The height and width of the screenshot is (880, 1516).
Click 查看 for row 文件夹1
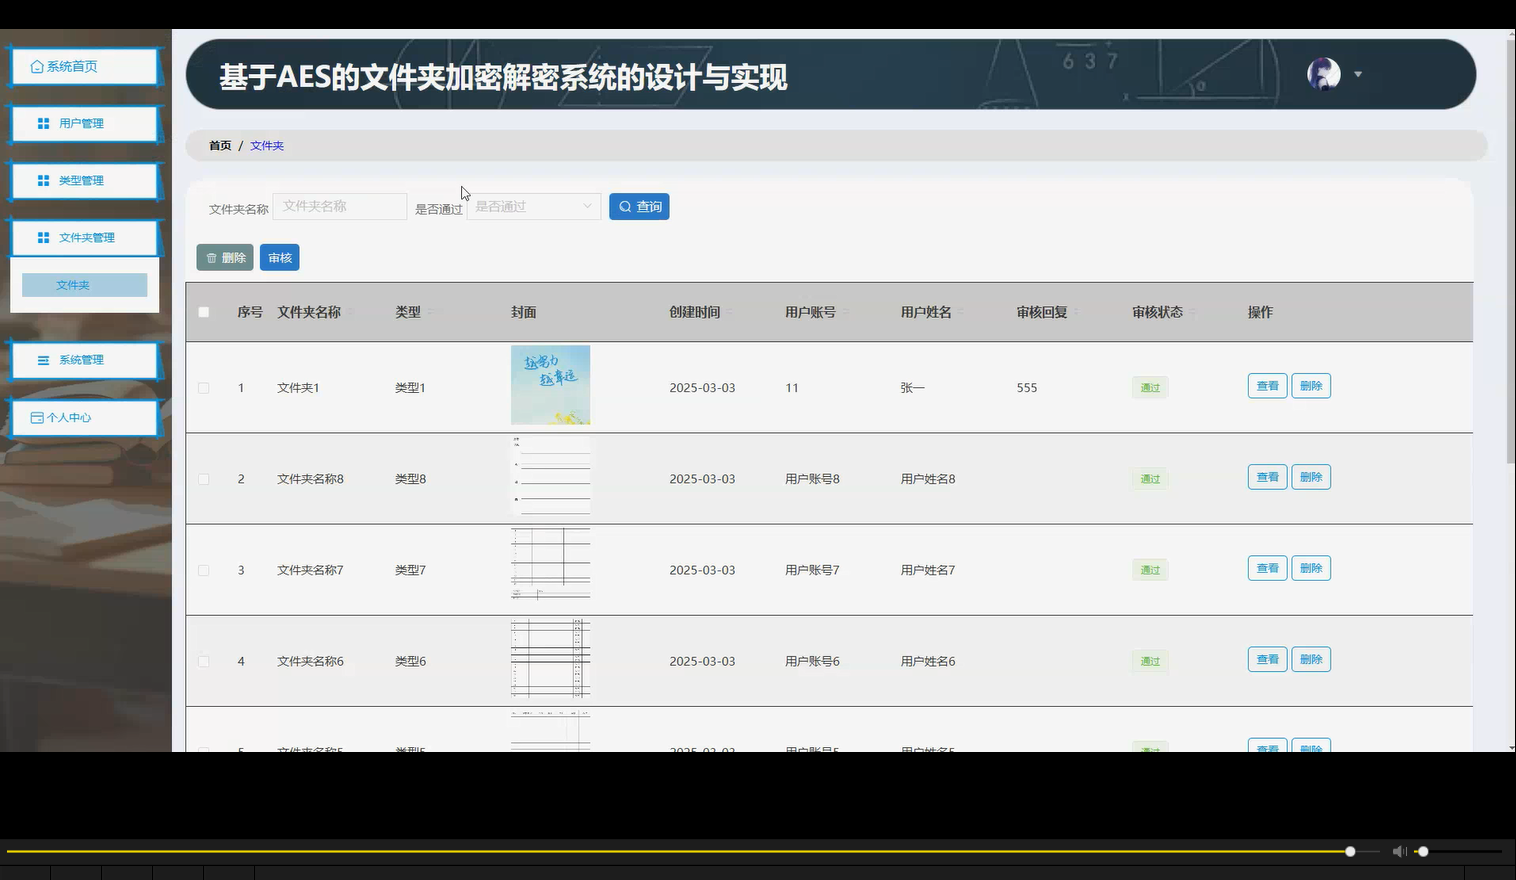pyautogui.click(x=1267, y=386)
